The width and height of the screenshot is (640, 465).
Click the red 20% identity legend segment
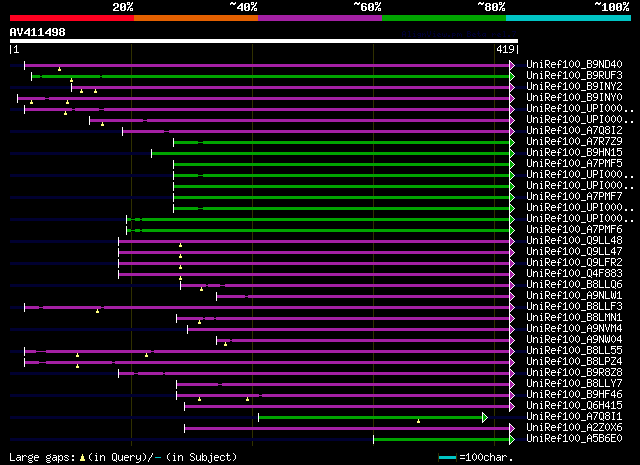[x=72, y=18]
